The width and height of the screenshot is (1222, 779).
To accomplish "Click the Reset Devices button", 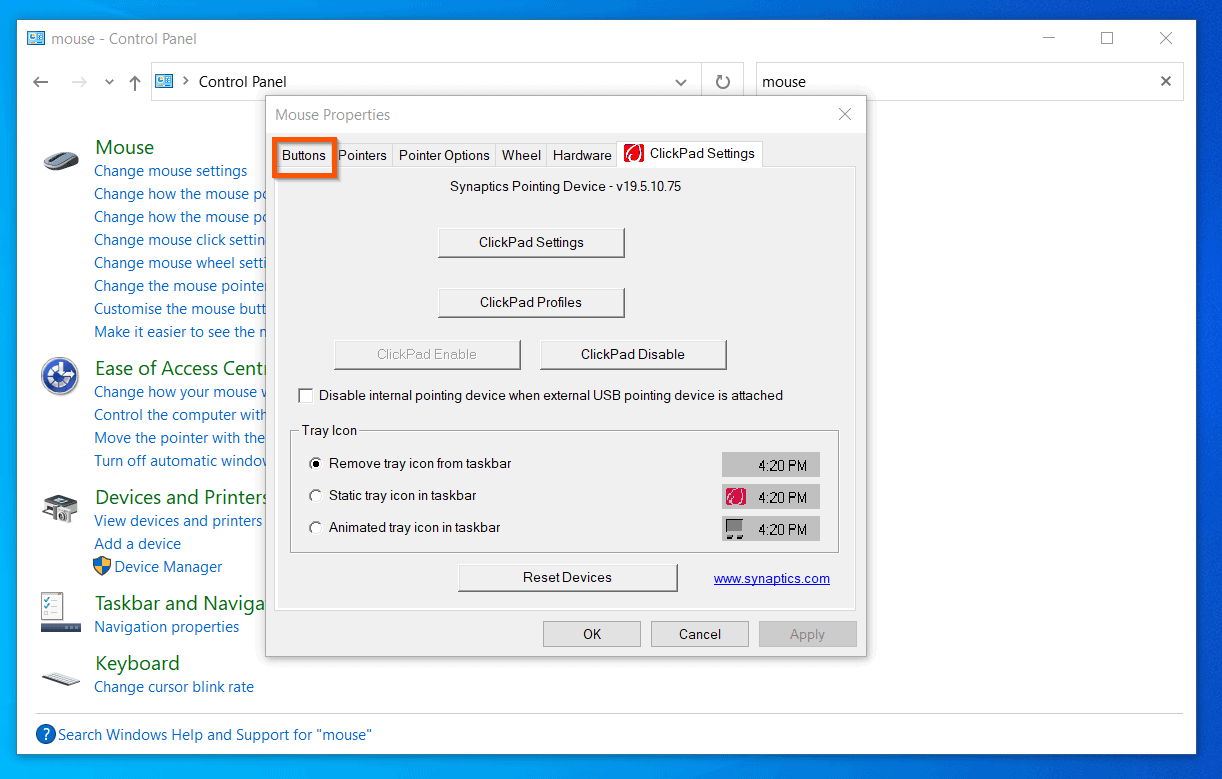I will point(567,577).
